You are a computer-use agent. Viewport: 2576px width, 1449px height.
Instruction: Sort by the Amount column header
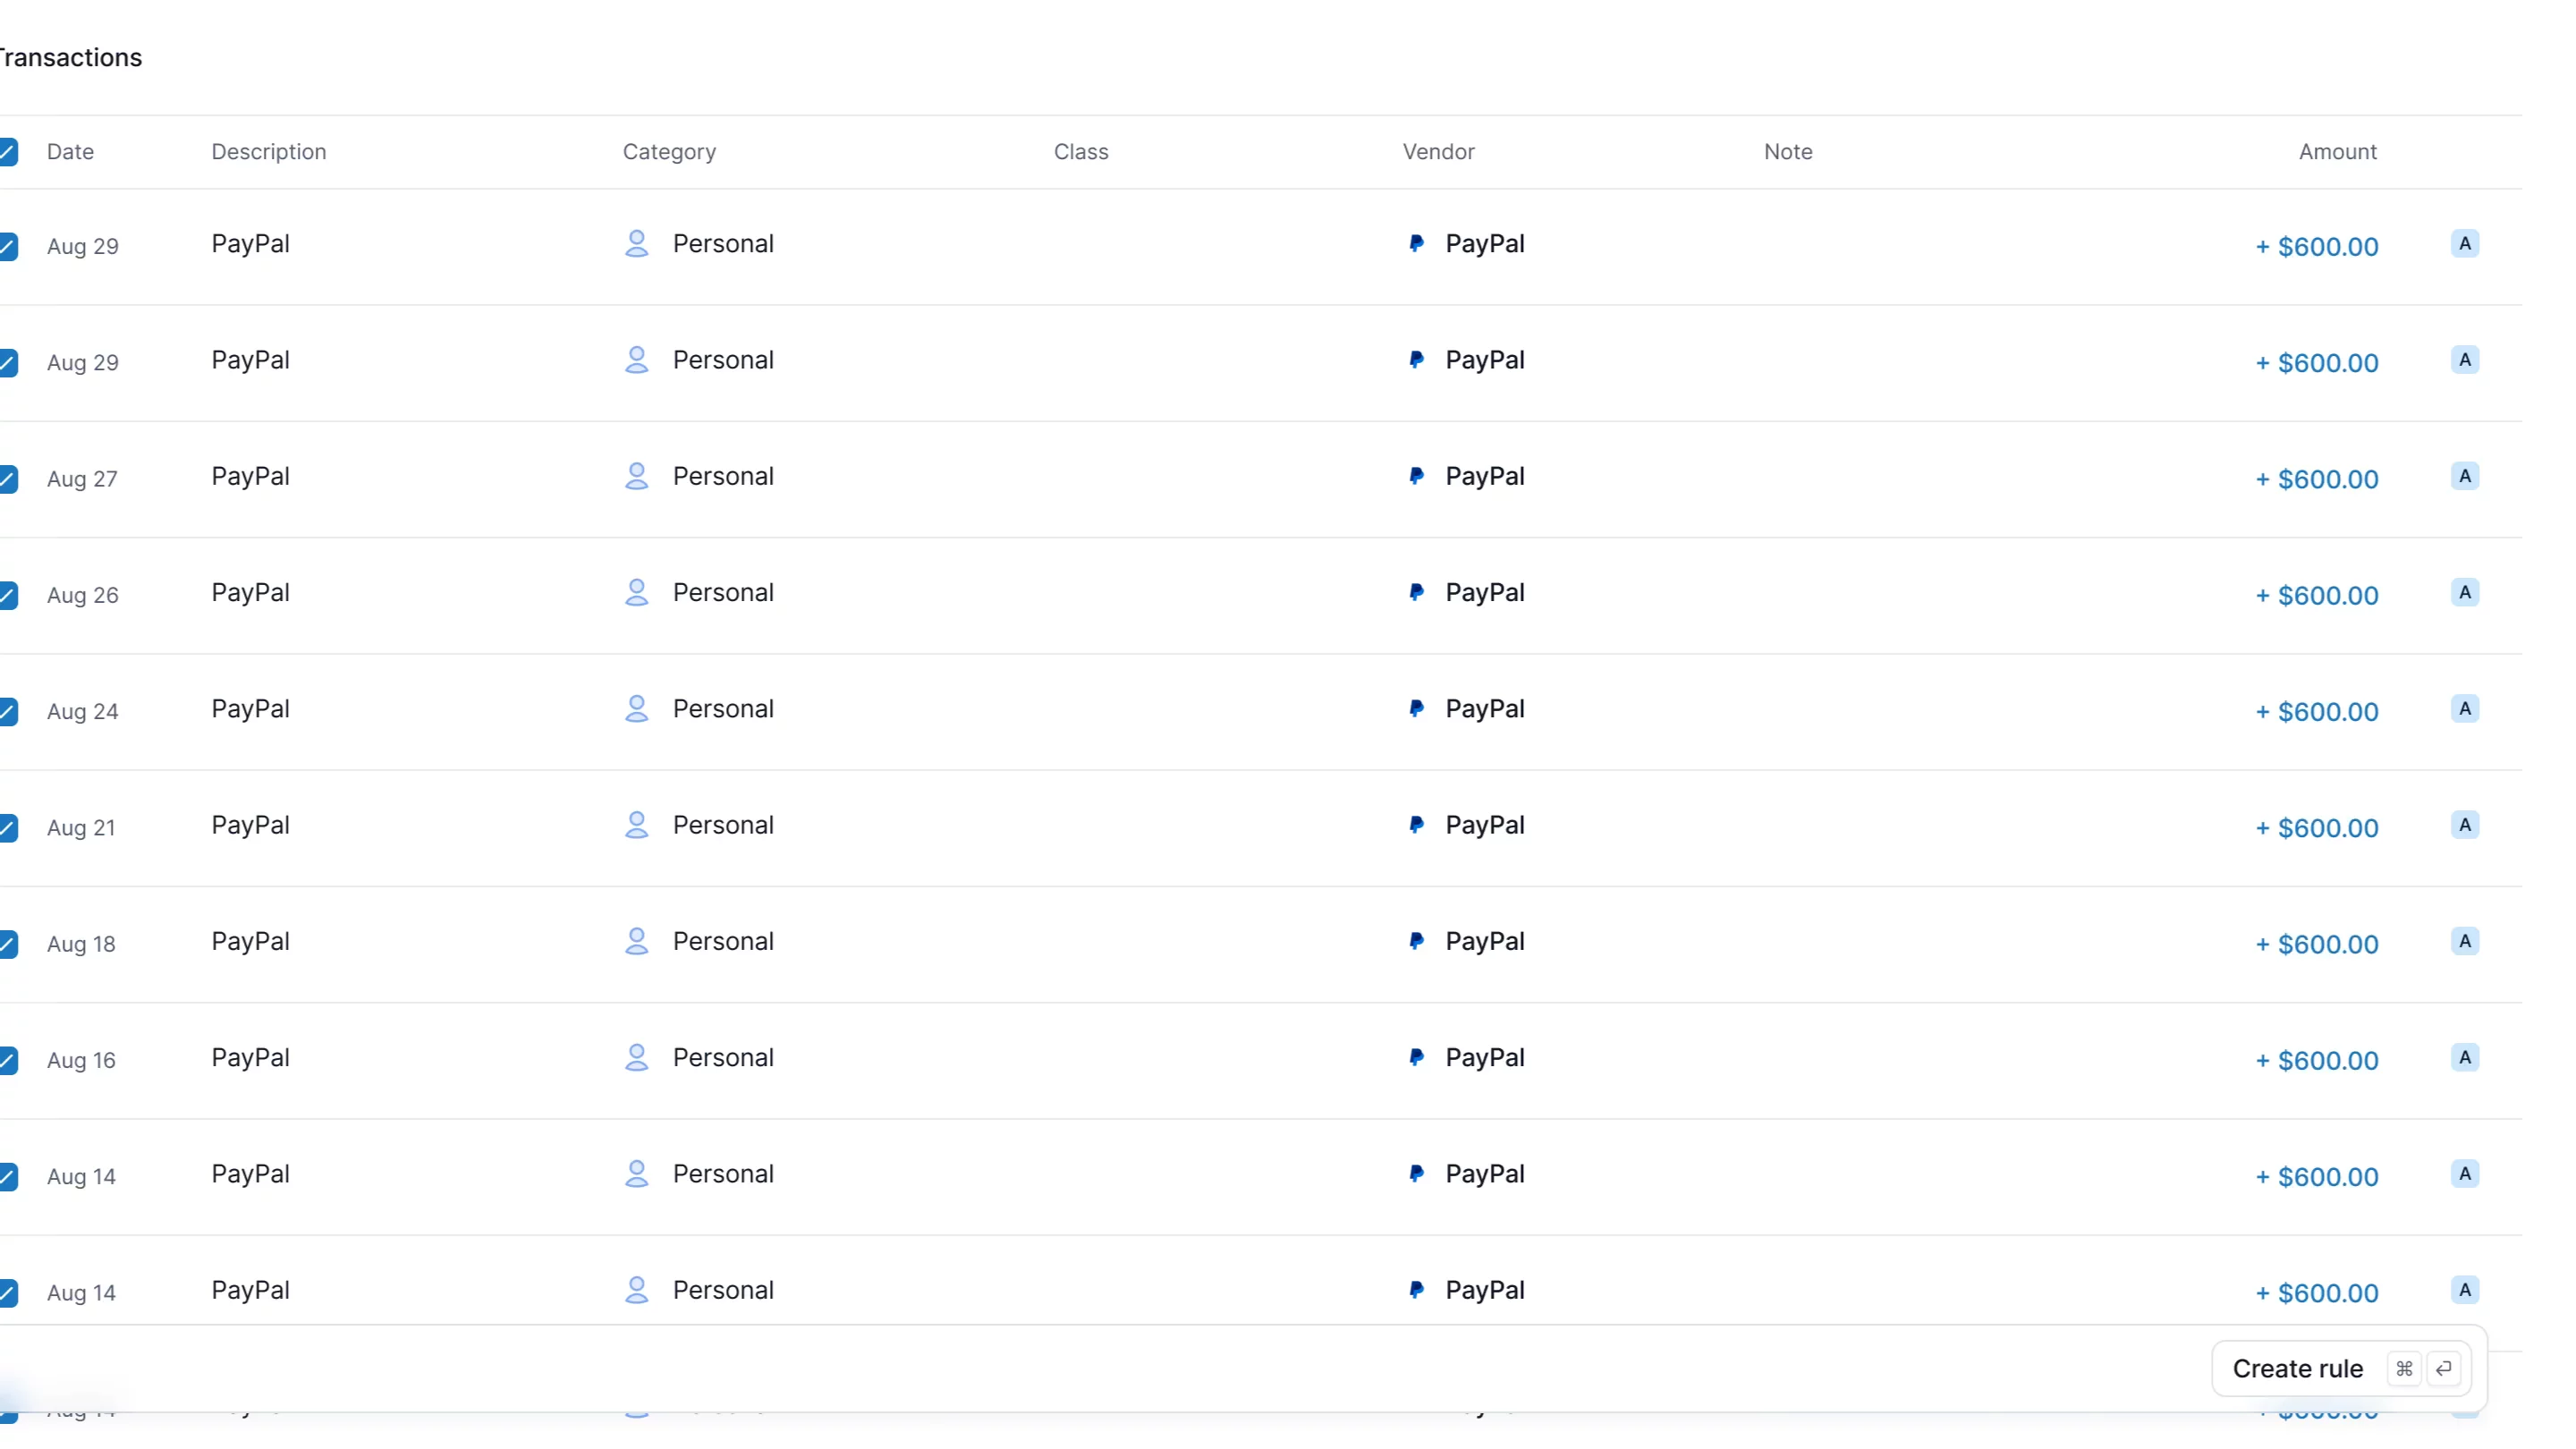[x=2337, y=152]
